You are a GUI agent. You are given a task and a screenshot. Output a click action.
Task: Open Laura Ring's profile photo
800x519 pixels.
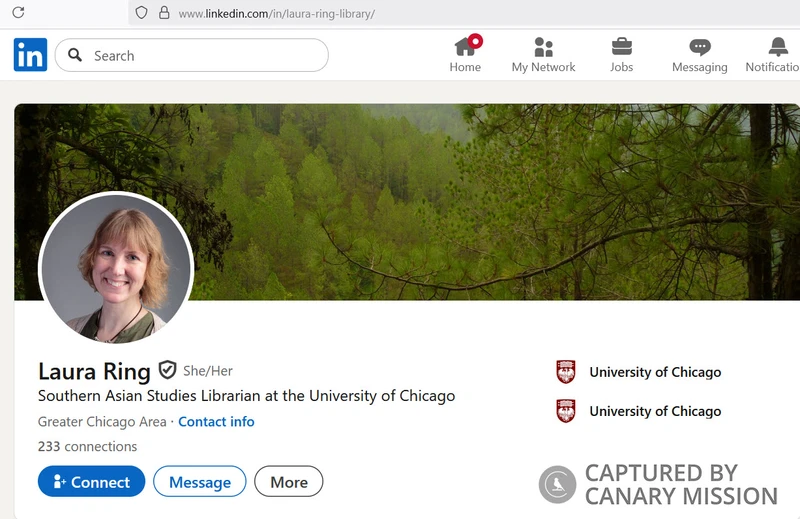tap(116, 268)
